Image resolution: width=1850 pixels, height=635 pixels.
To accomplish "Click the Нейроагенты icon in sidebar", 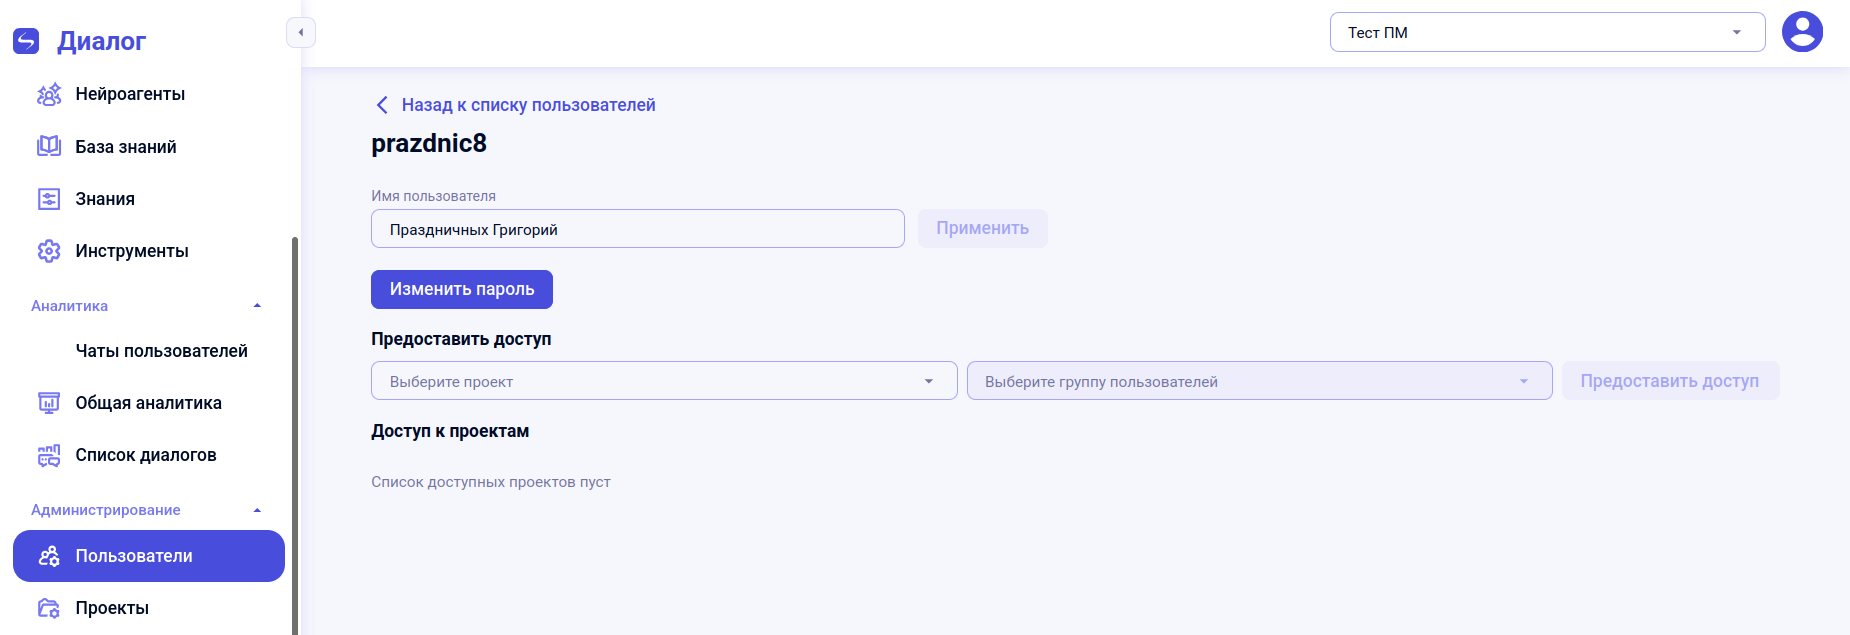I will pos(49,94).
